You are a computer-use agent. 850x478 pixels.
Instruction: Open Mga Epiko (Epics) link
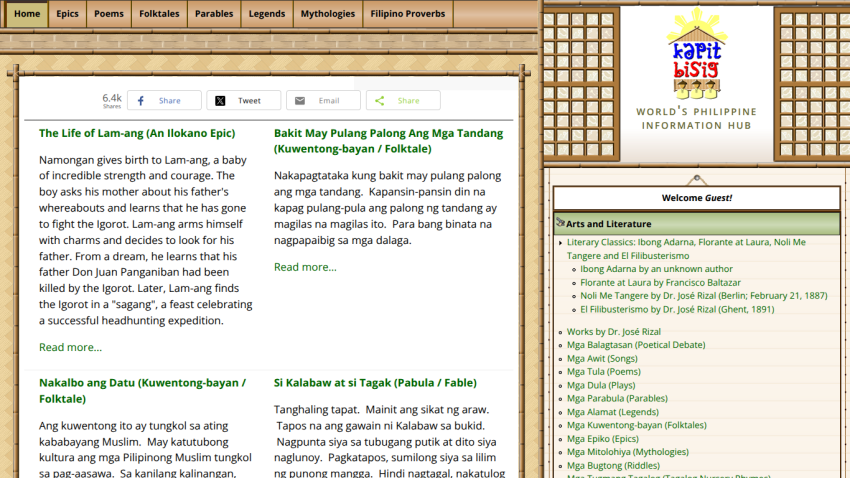pos(603,439)
